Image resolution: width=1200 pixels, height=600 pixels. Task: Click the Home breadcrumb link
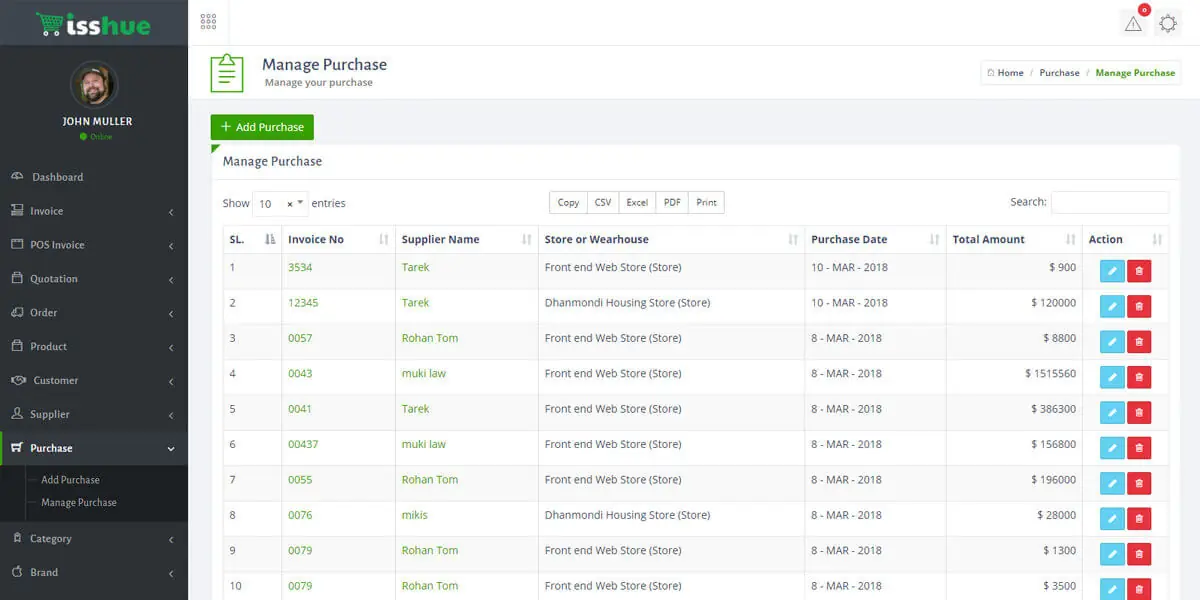point(1010,73)
